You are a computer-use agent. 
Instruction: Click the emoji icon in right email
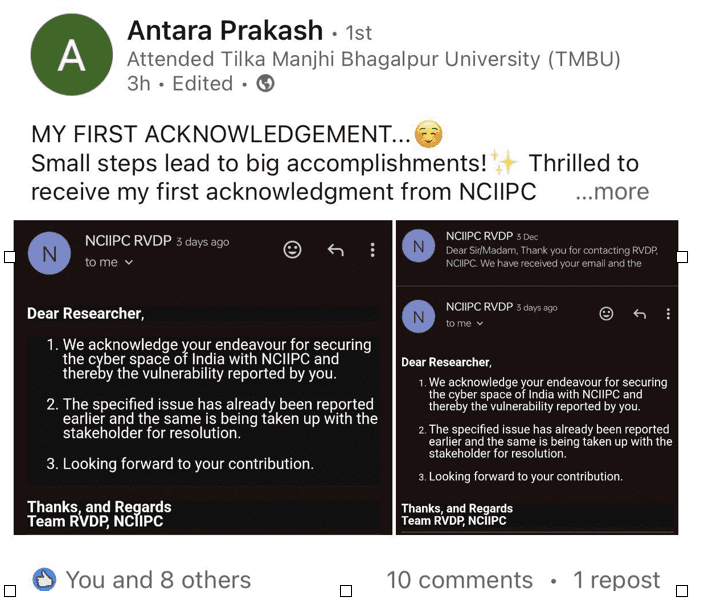[606, 314]
